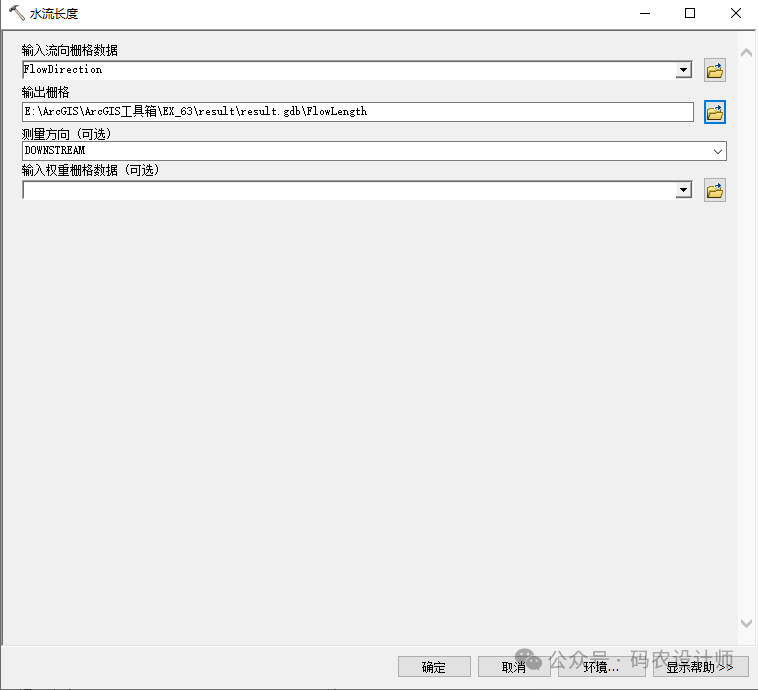The width and height of the screenshot is (758, 690).
Task: Expand the FlowDirection input raster dropdown arrow
Action: point(684,70)
